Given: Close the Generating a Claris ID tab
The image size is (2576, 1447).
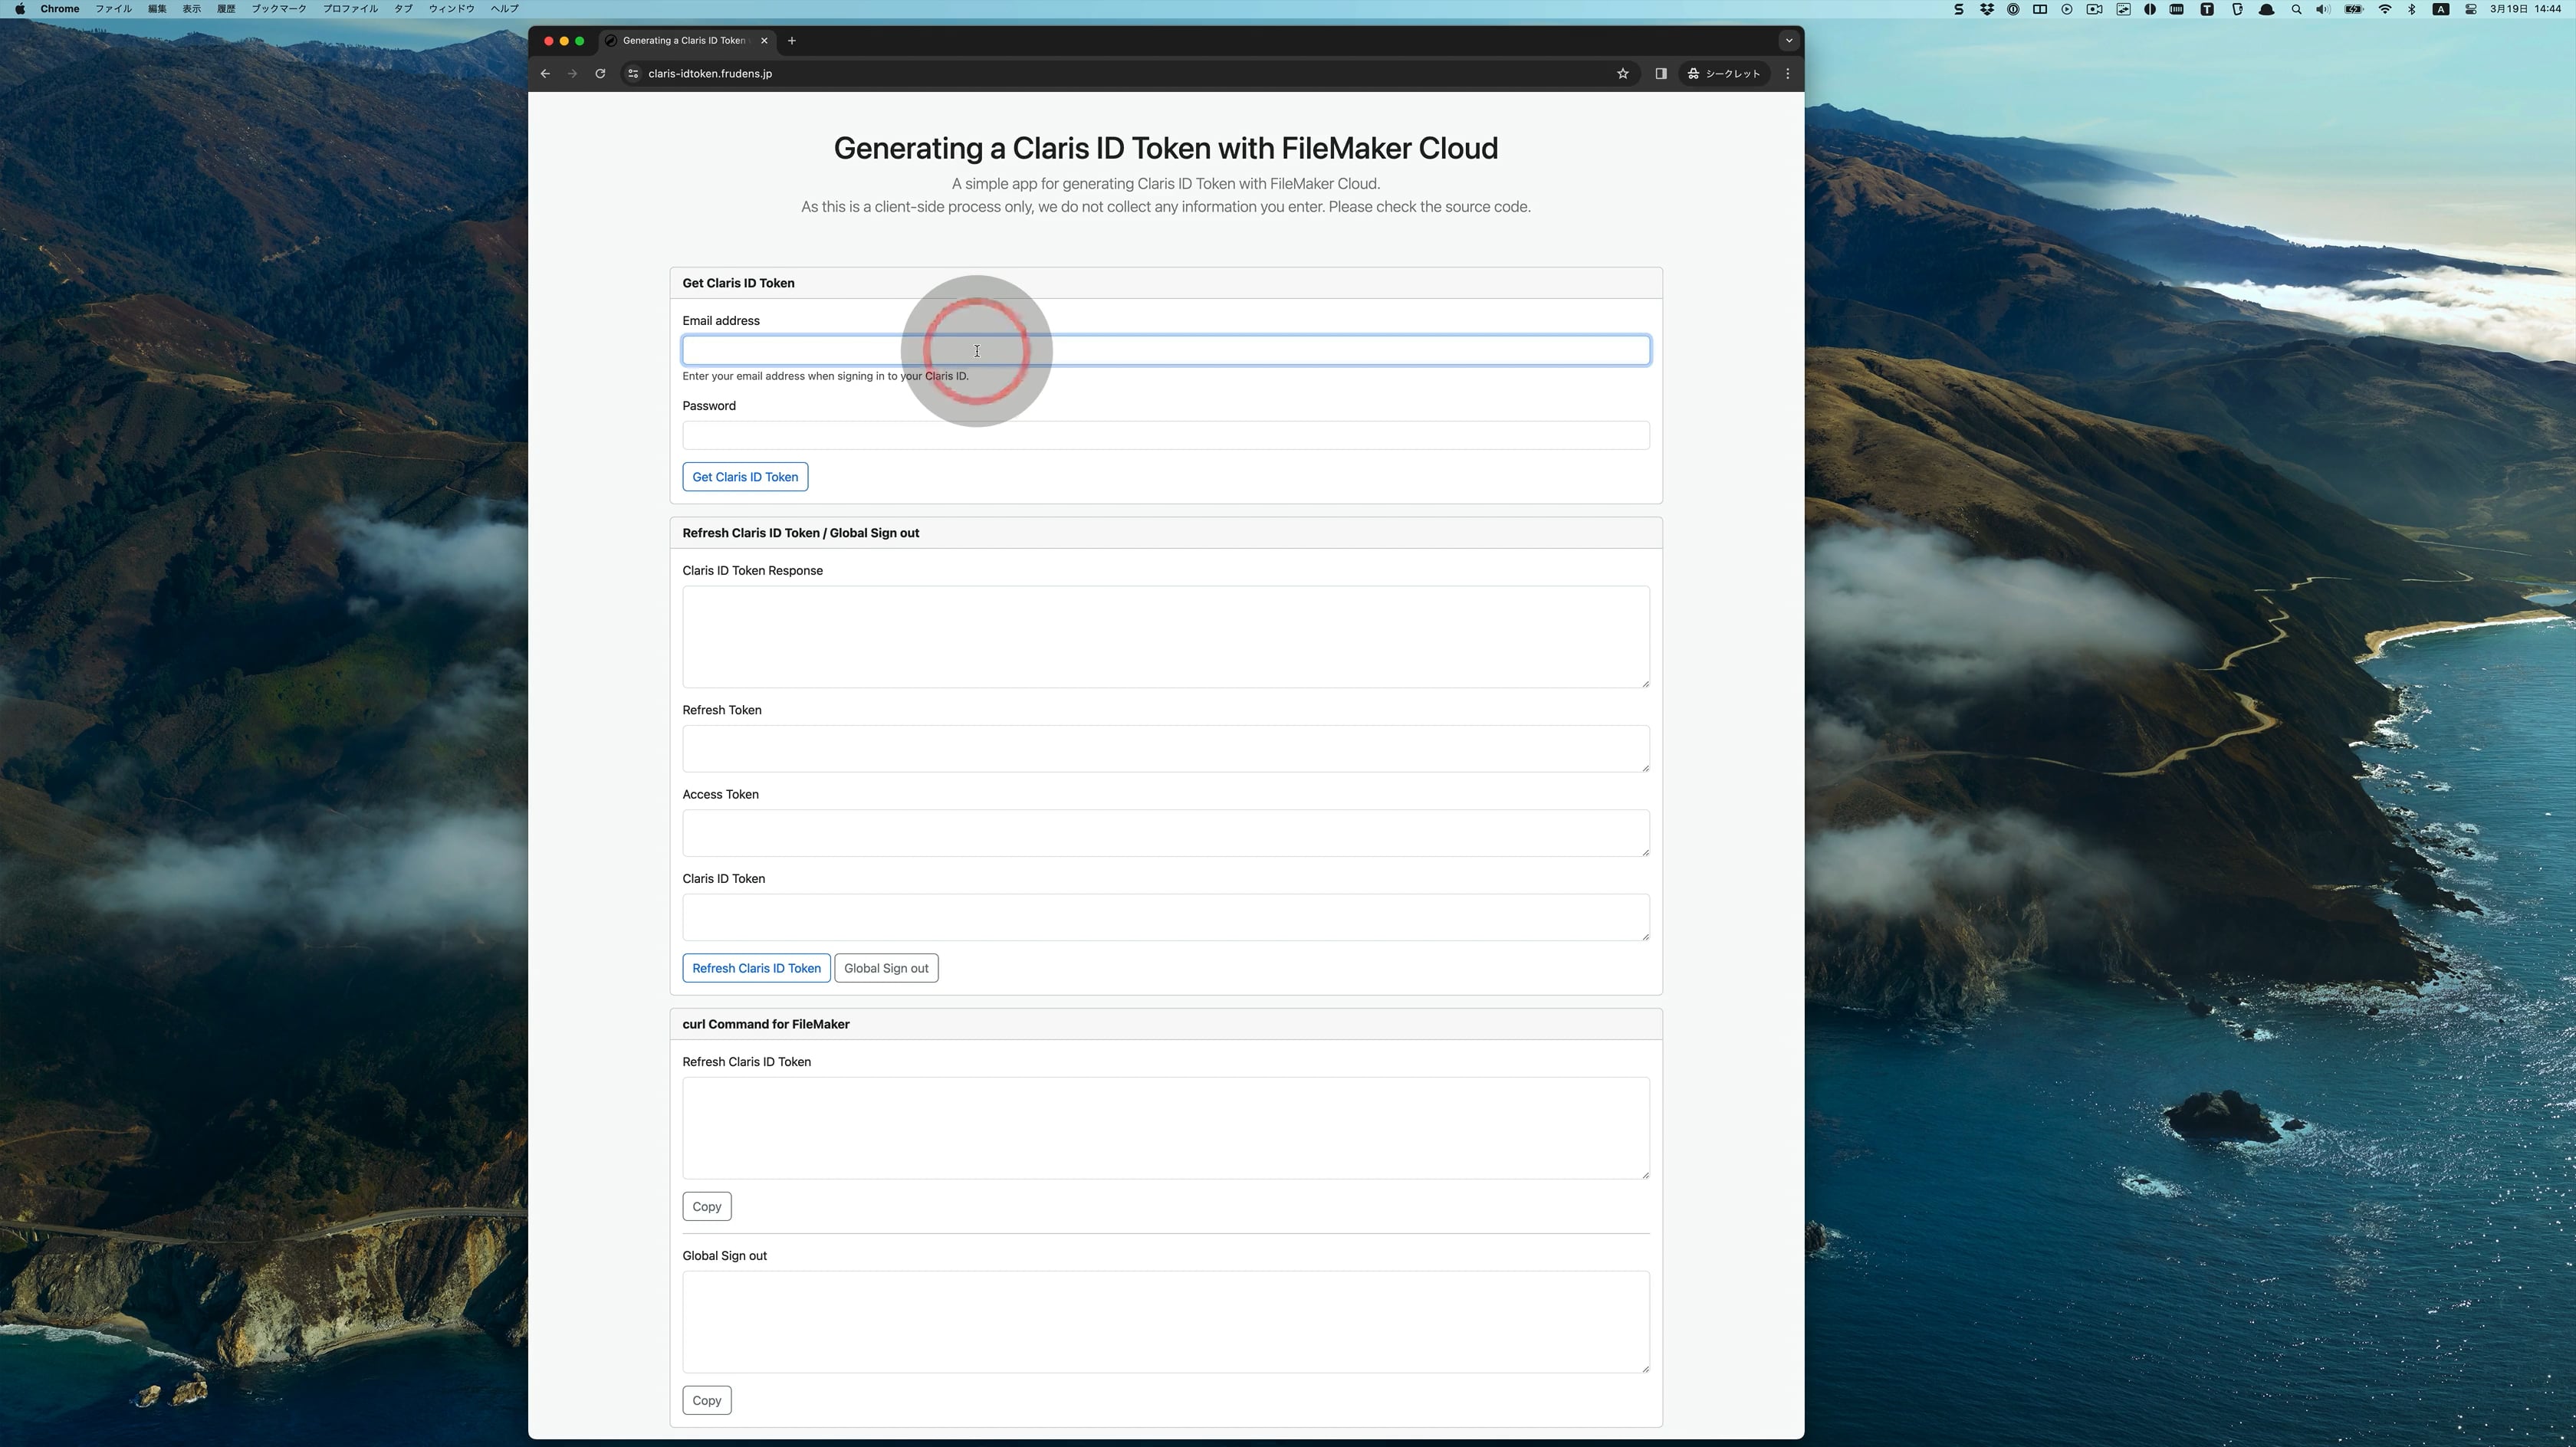Looking at the screenshot, I should [x=764, y=41].
